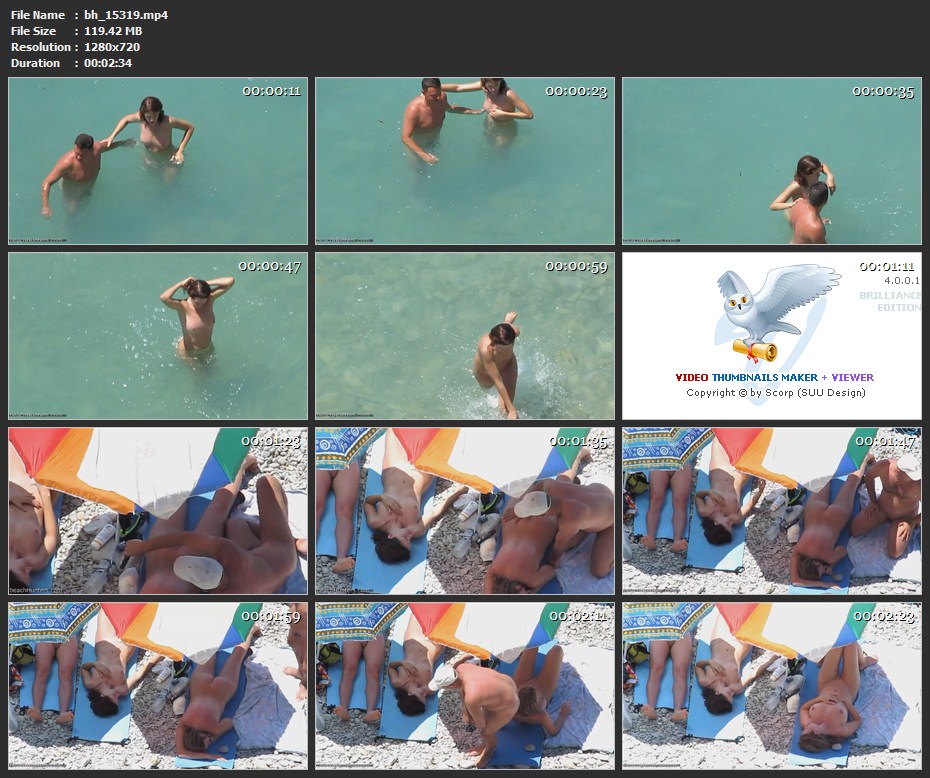Click the frame at timestamp 00:00:35

[x=771, y=161]
